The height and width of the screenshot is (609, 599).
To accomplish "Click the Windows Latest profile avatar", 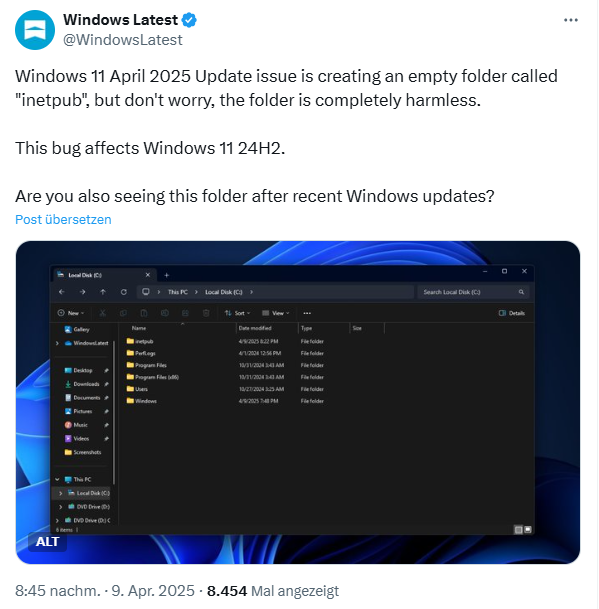I will coord(35,30).
